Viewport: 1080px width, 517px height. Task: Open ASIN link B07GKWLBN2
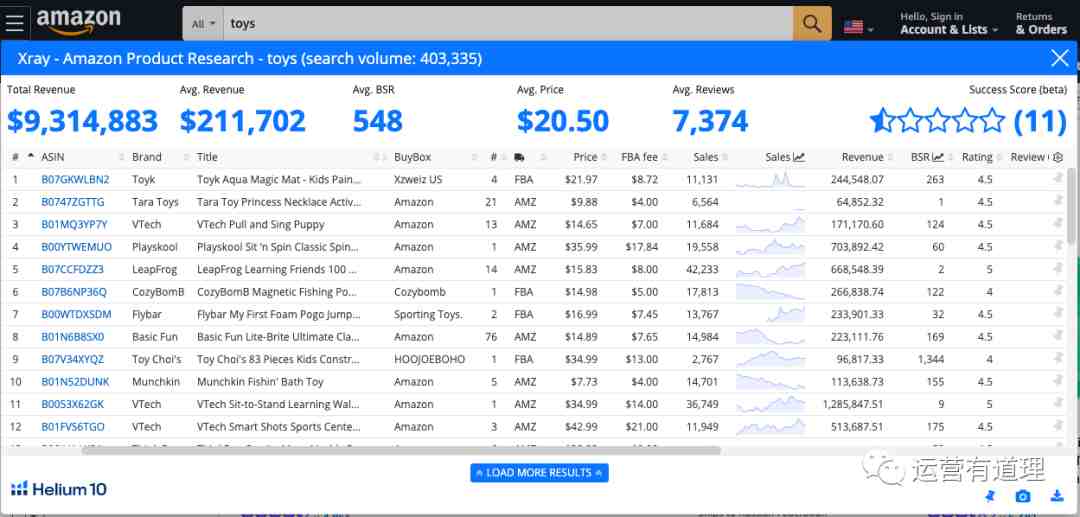point(75,180)
